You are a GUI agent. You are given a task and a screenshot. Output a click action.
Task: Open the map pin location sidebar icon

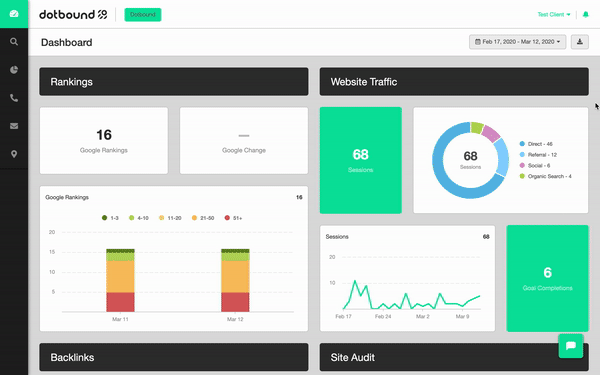pyautogui.click(x=14, y=154)
